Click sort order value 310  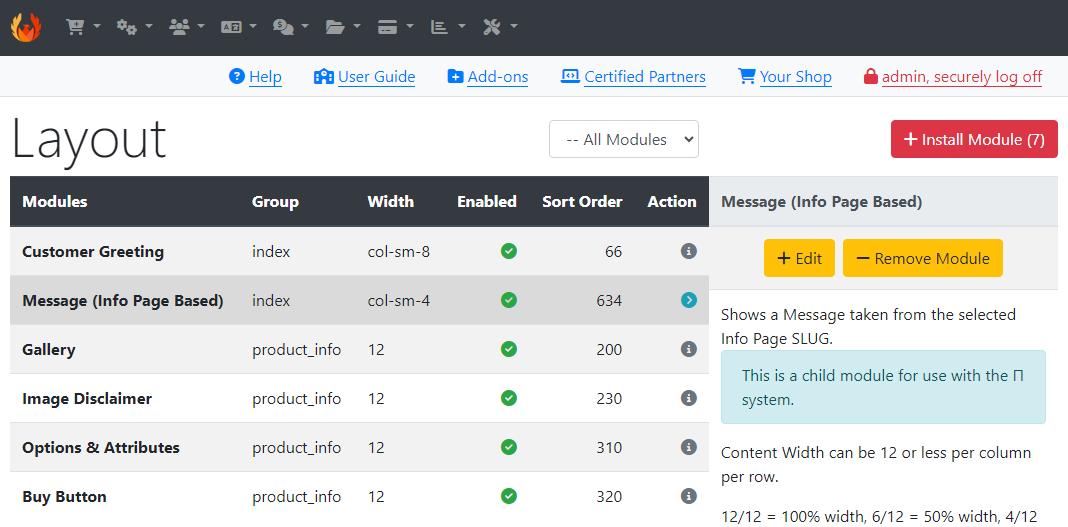tap(609, 447)
